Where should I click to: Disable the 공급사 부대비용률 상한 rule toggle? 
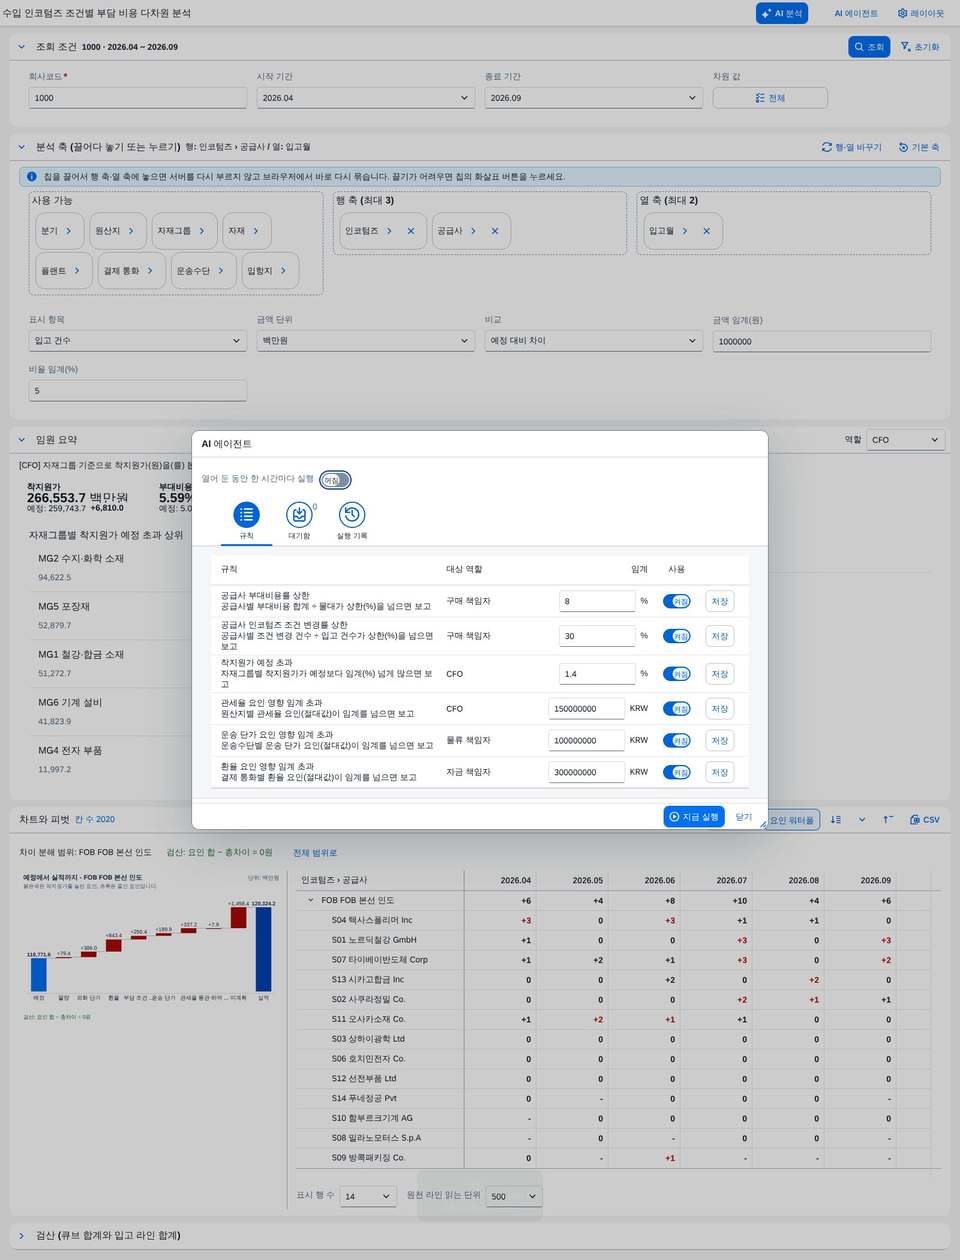677,601
